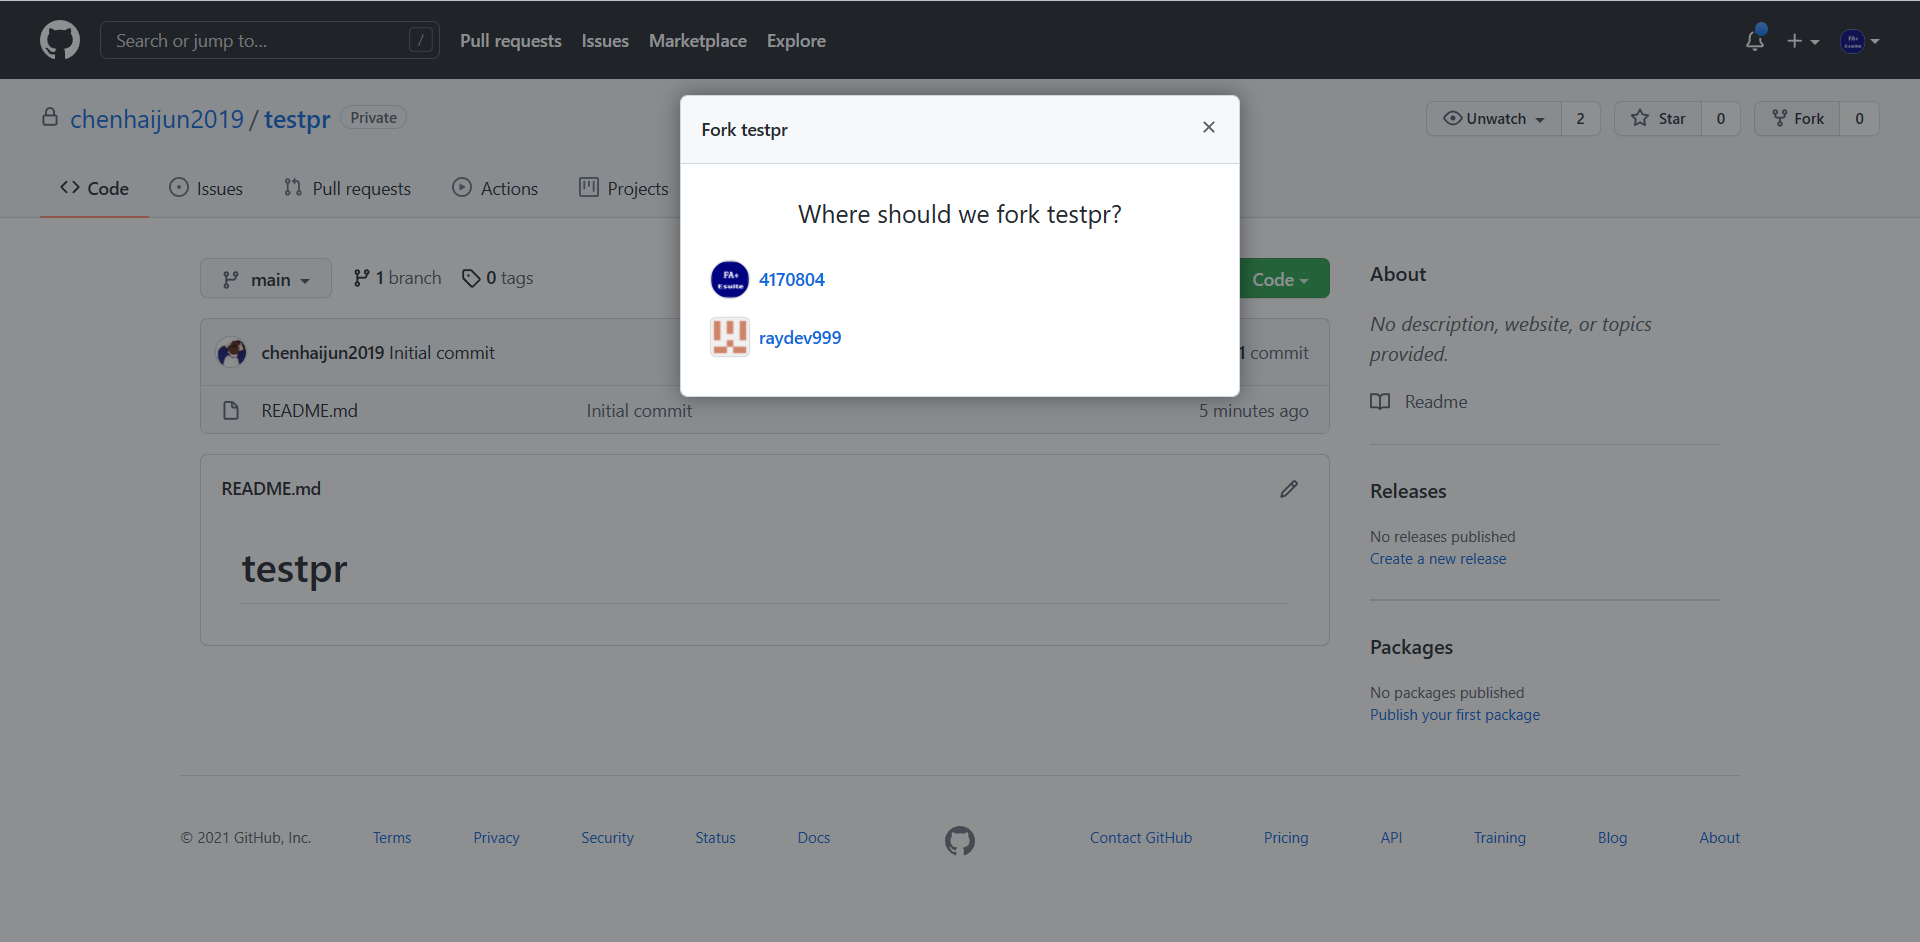Open the footer Security link
The image size is (1920, 942).
(x=607, y=838)
